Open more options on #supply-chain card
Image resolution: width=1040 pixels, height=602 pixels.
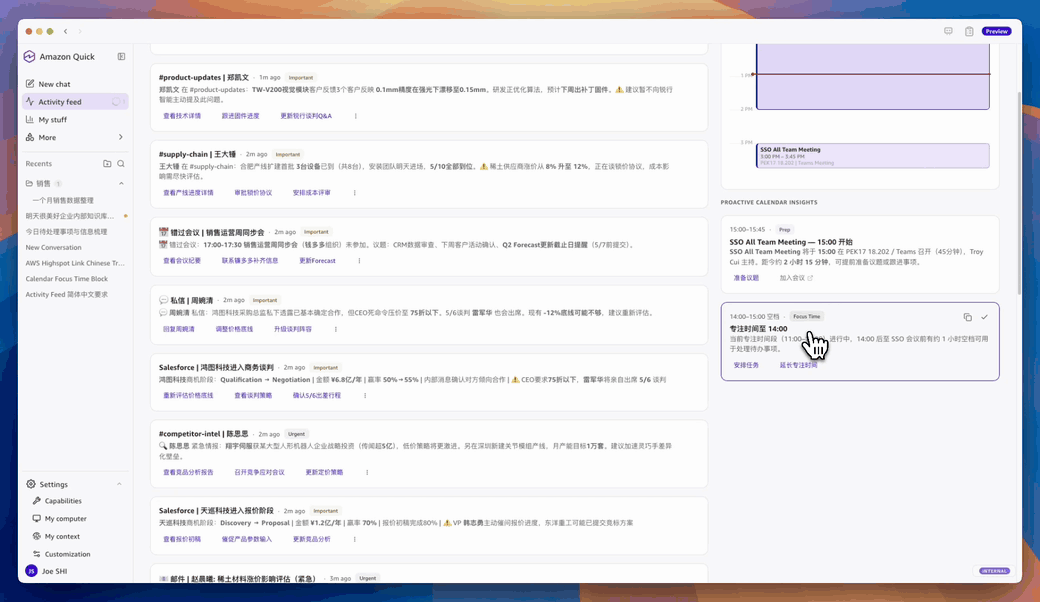[354, 193]
